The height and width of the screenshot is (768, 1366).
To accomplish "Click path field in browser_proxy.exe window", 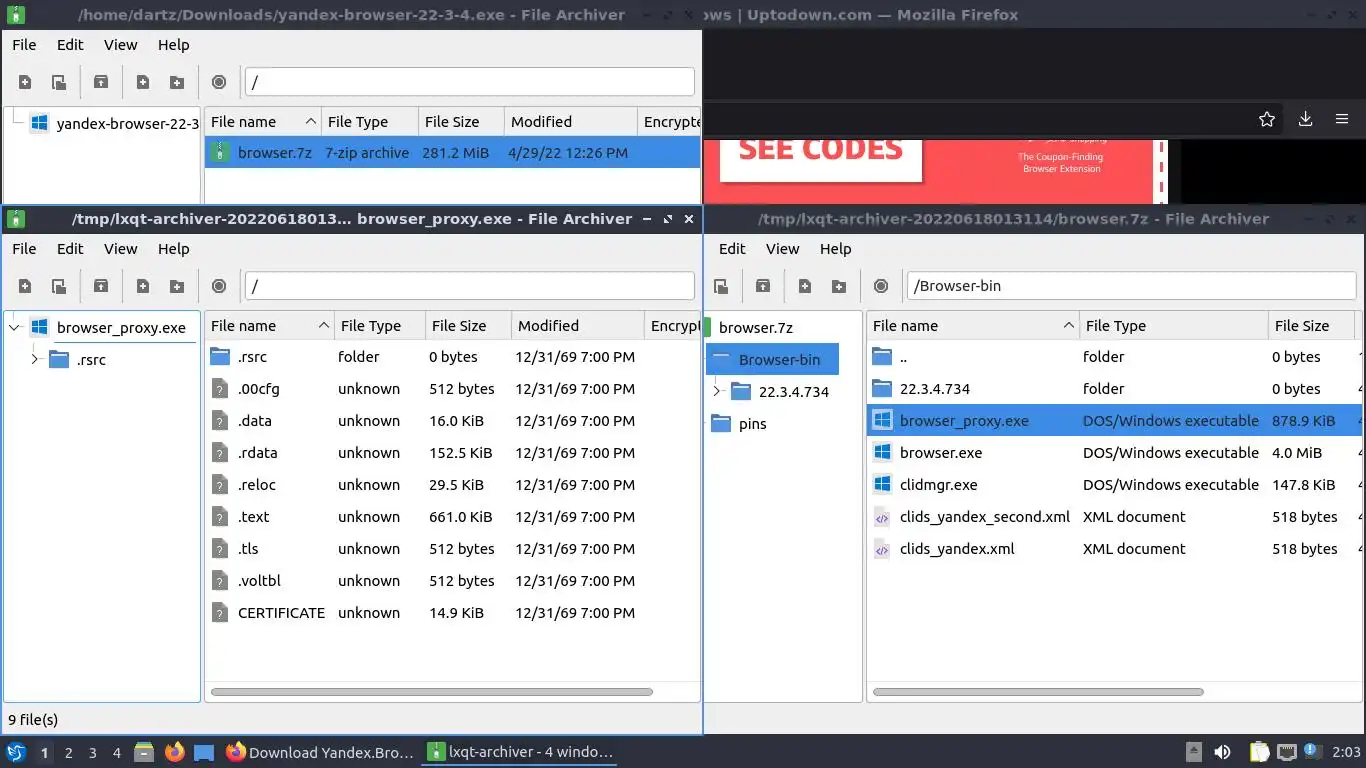I will 469,286.
